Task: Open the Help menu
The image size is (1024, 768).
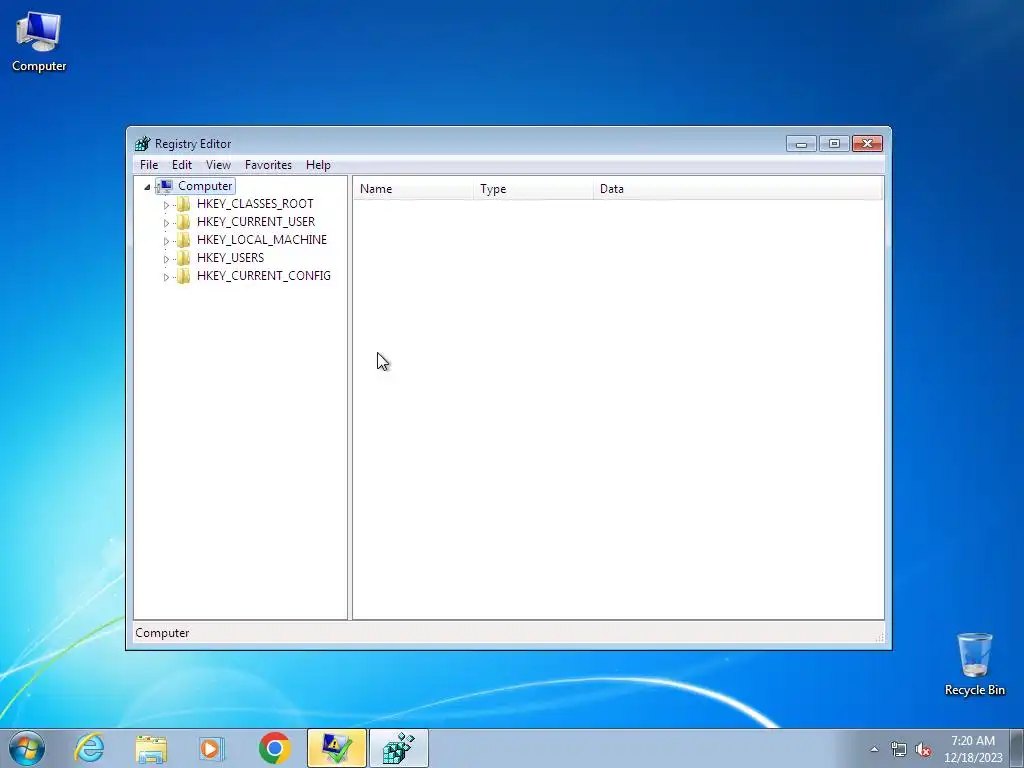Action: pyautogui.click(x=318, y=165)
